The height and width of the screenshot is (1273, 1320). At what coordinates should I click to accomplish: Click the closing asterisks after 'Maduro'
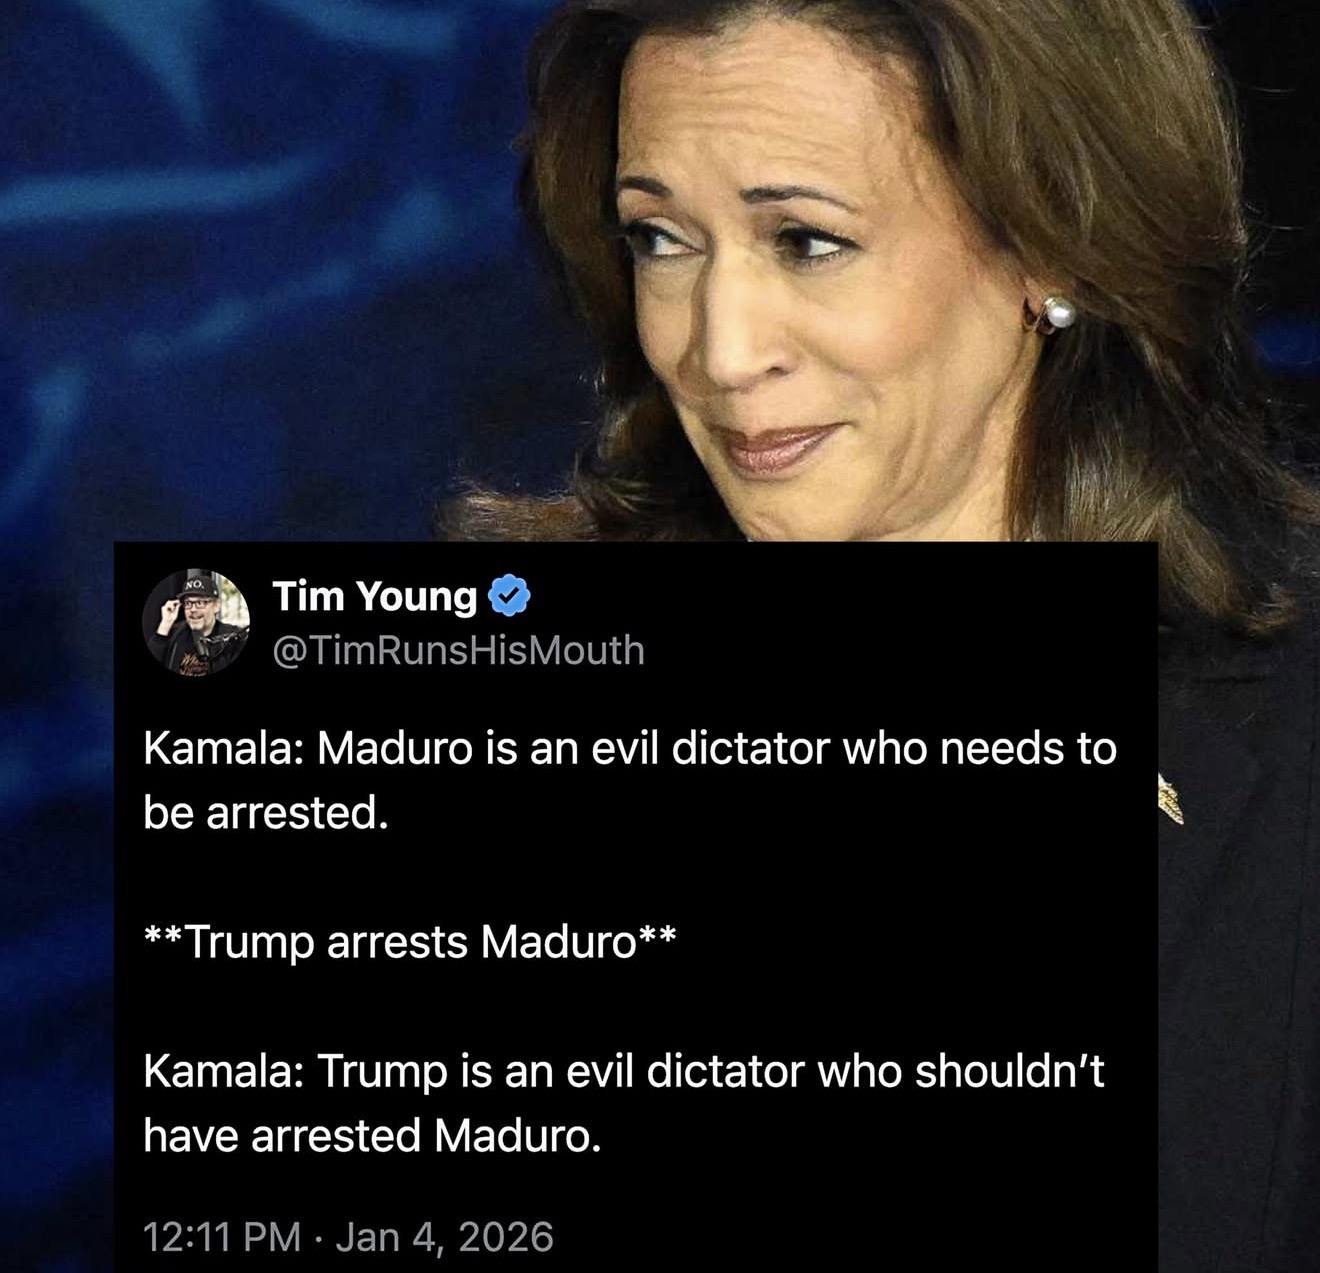(x=657, y=935)
